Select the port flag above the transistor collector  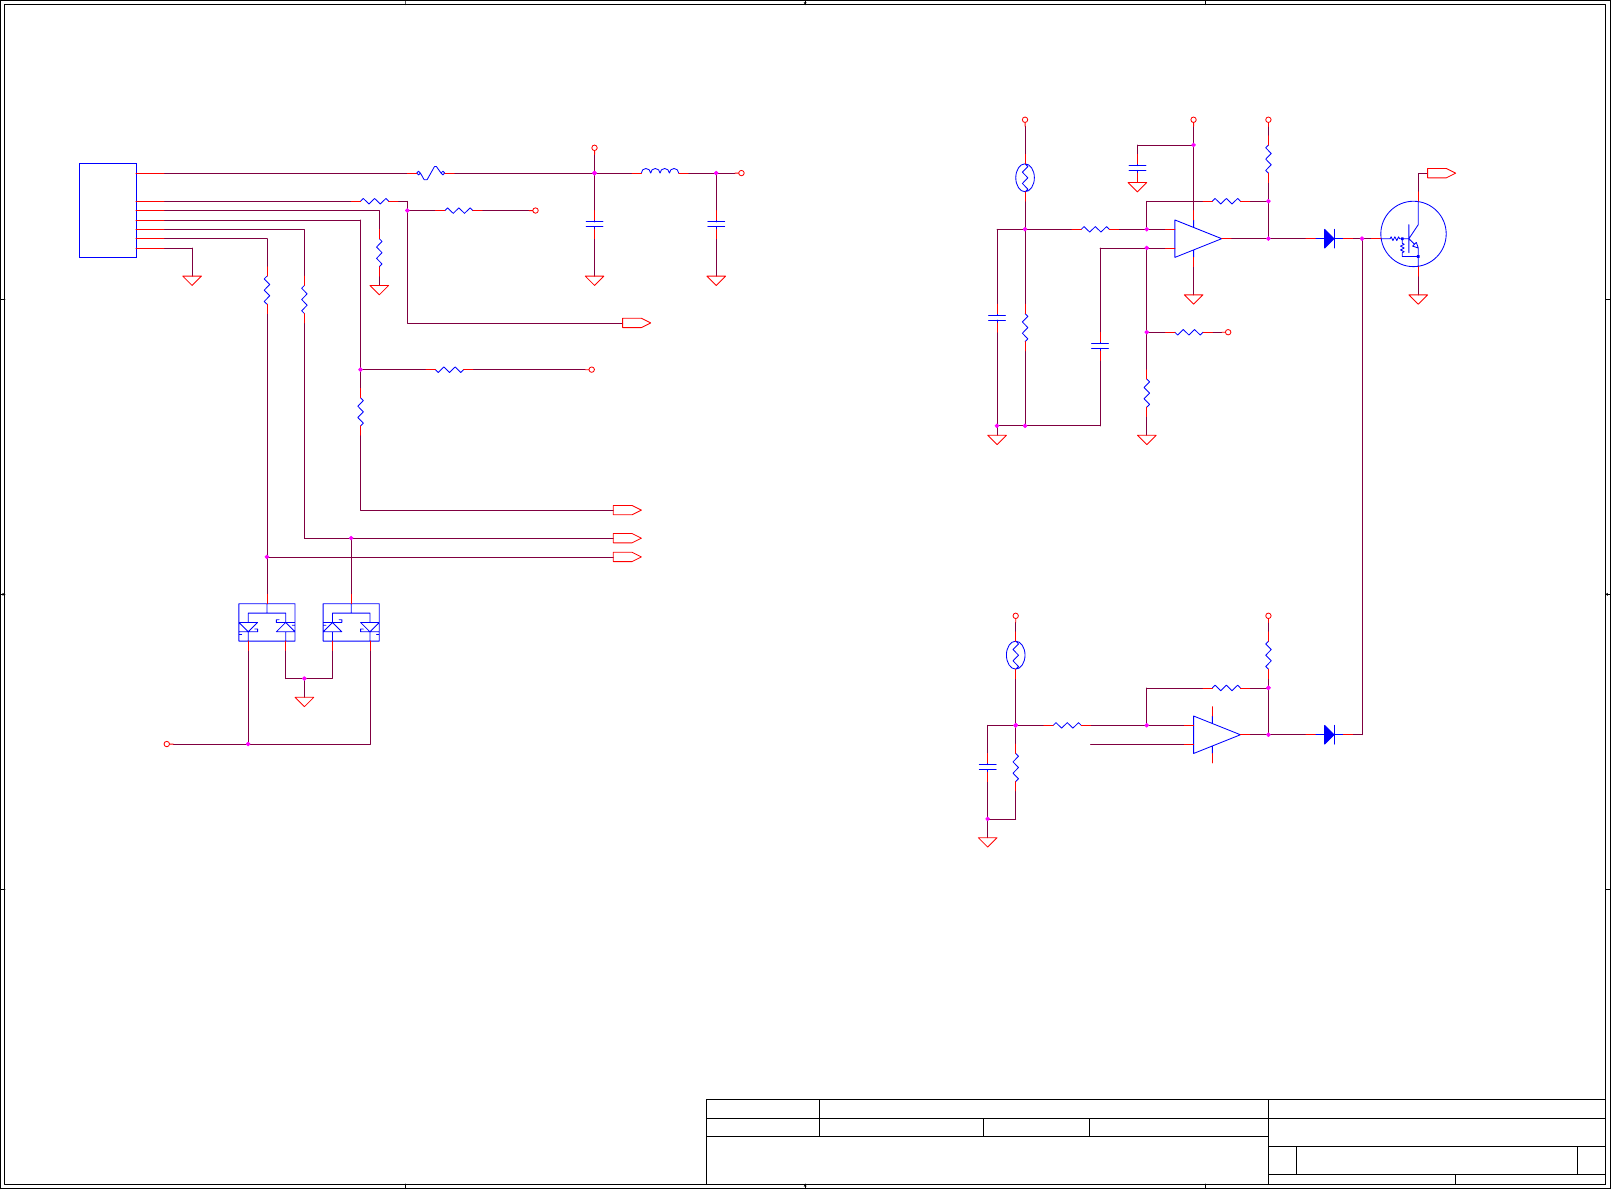(x=1441, y=173)
